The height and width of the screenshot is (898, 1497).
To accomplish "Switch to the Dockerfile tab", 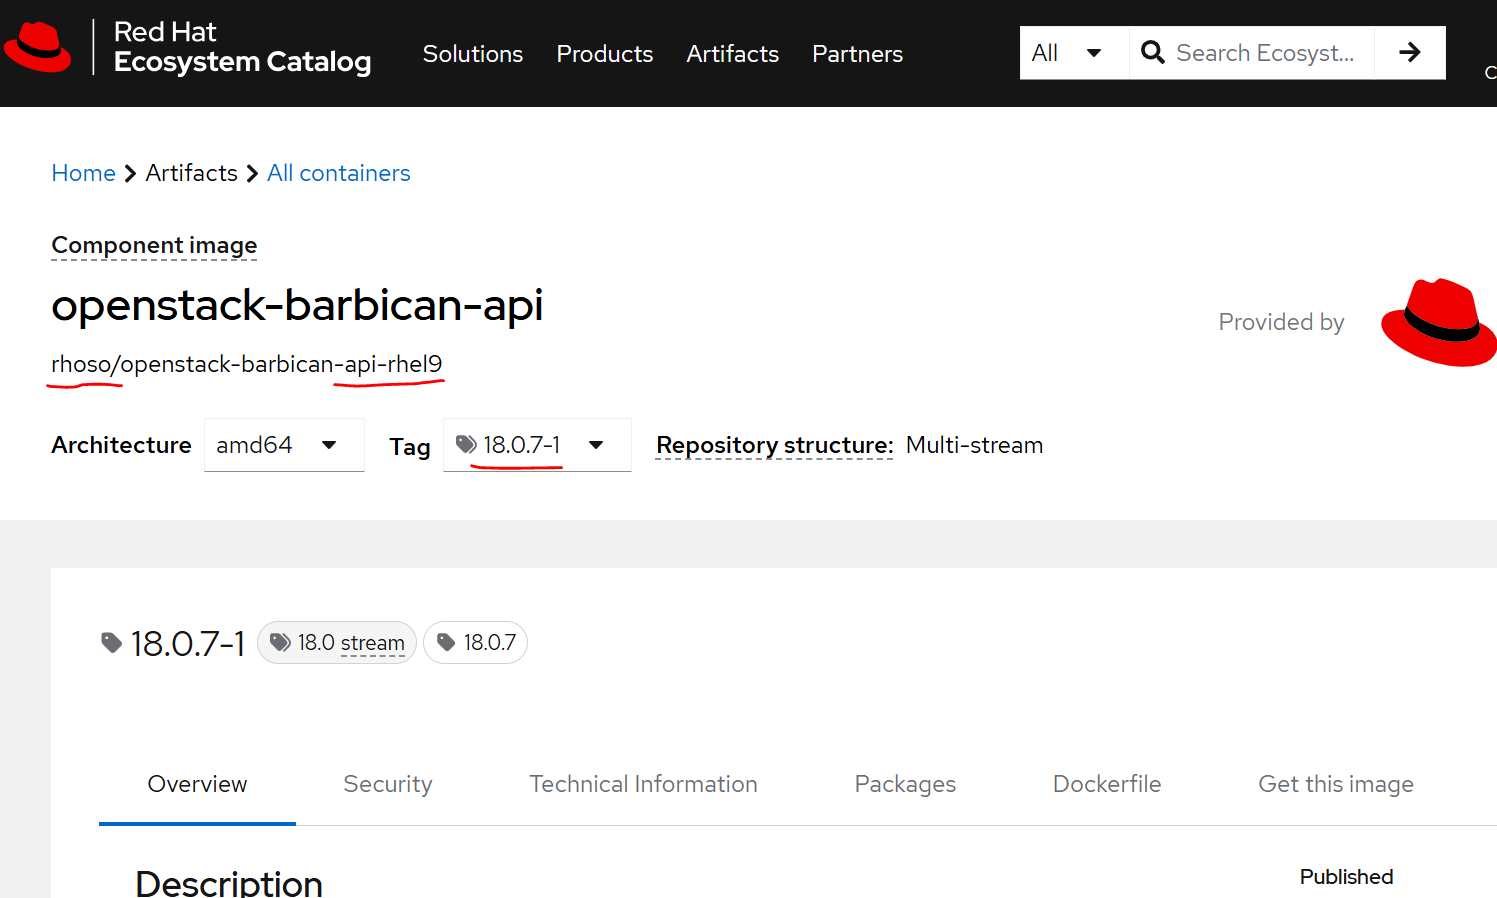I will [1106, 784].
